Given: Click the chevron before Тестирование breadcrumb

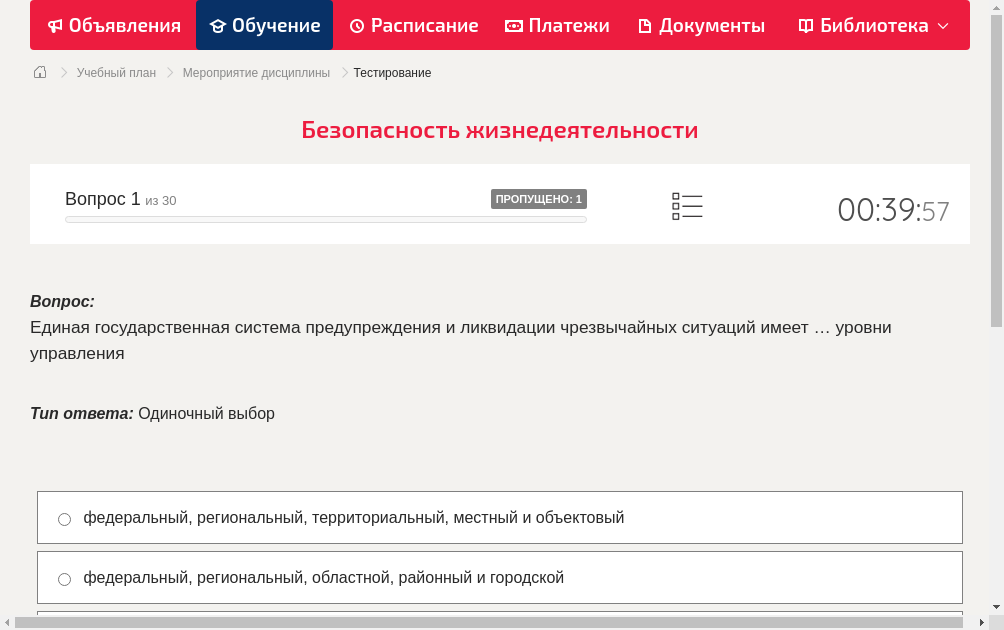Looking at the screenshot, I should tap(343, 72).
